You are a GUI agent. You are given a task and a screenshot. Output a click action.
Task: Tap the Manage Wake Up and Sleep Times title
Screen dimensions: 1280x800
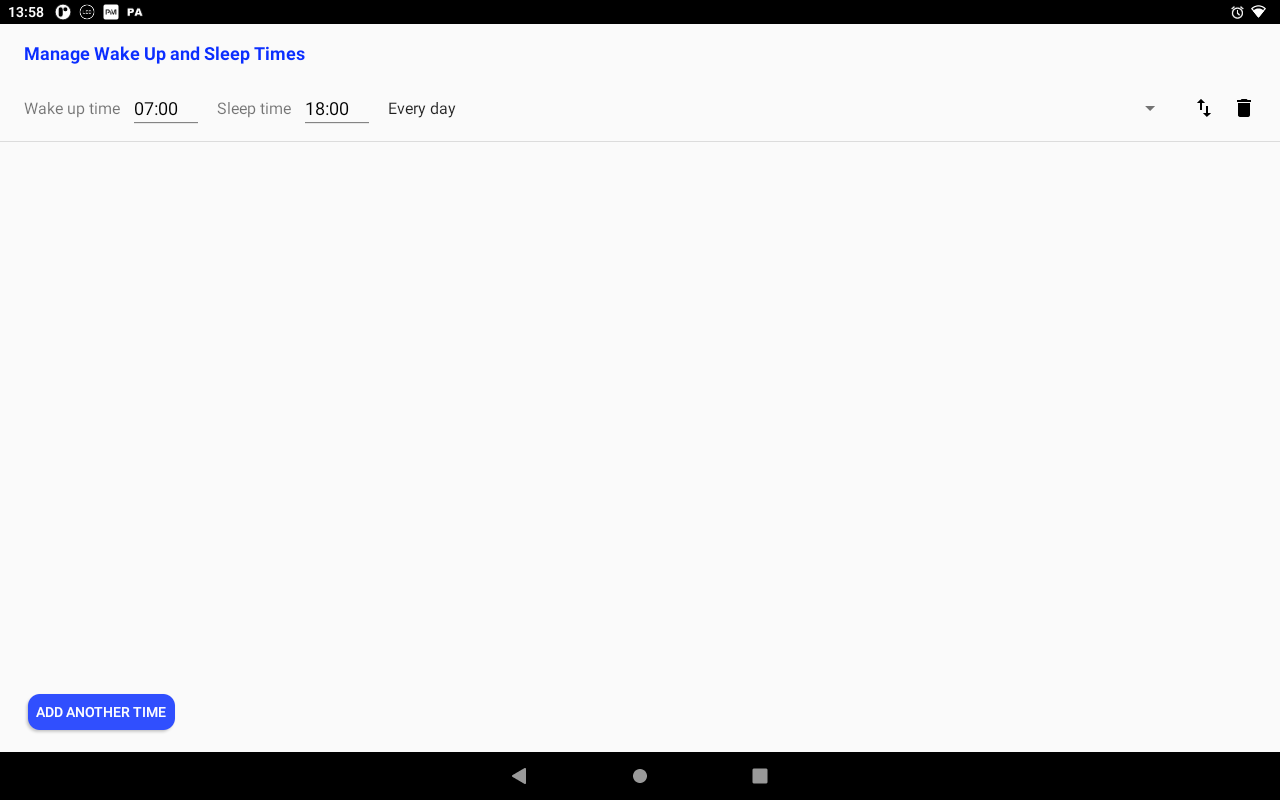point(164,54)
